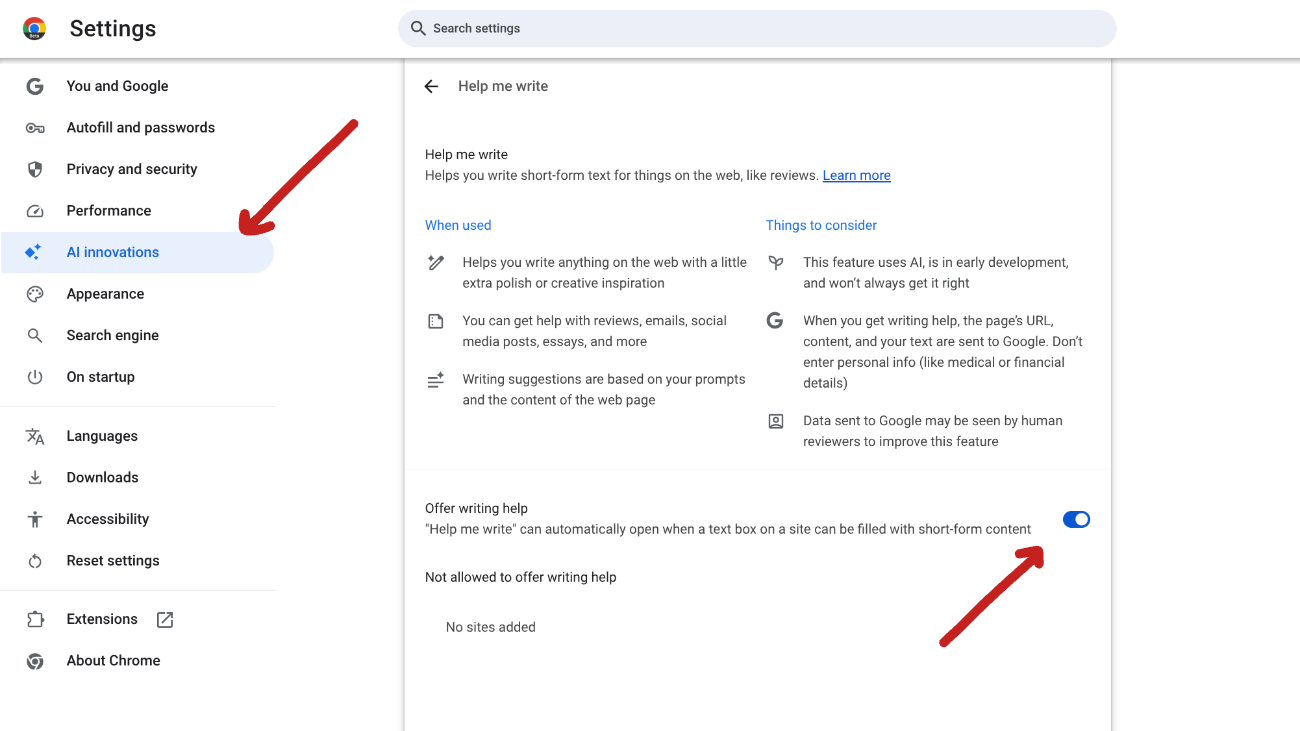Click the Privacy and security shield icon
Screen dimensions: 1300x731
pyautogui.click(x=35, y=168)
